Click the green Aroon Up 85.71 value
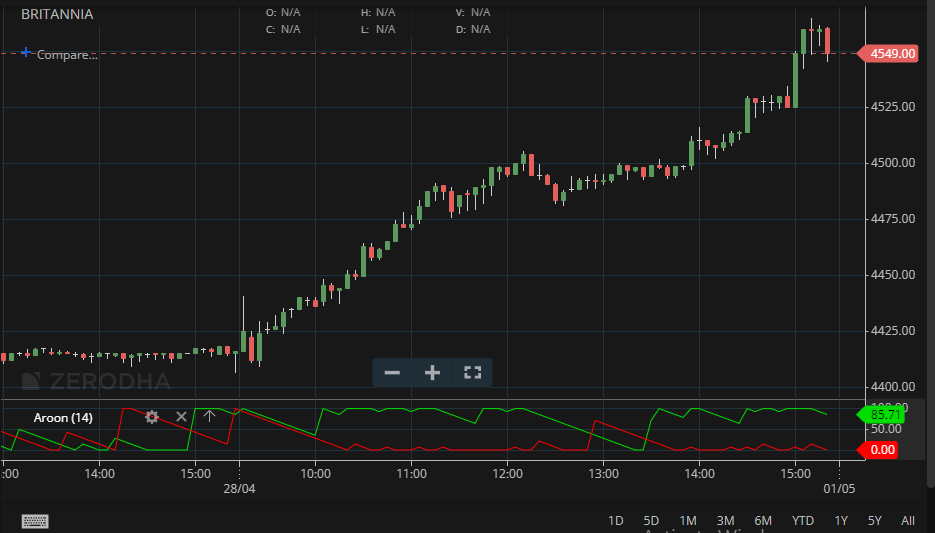 click(881, 414)
